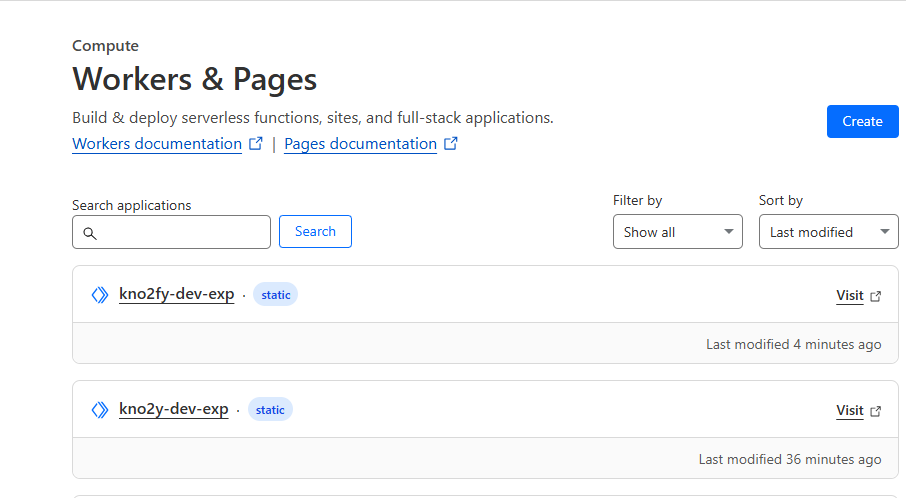Open the Sort by Last modified dropdown

click(x=828, y=232)
